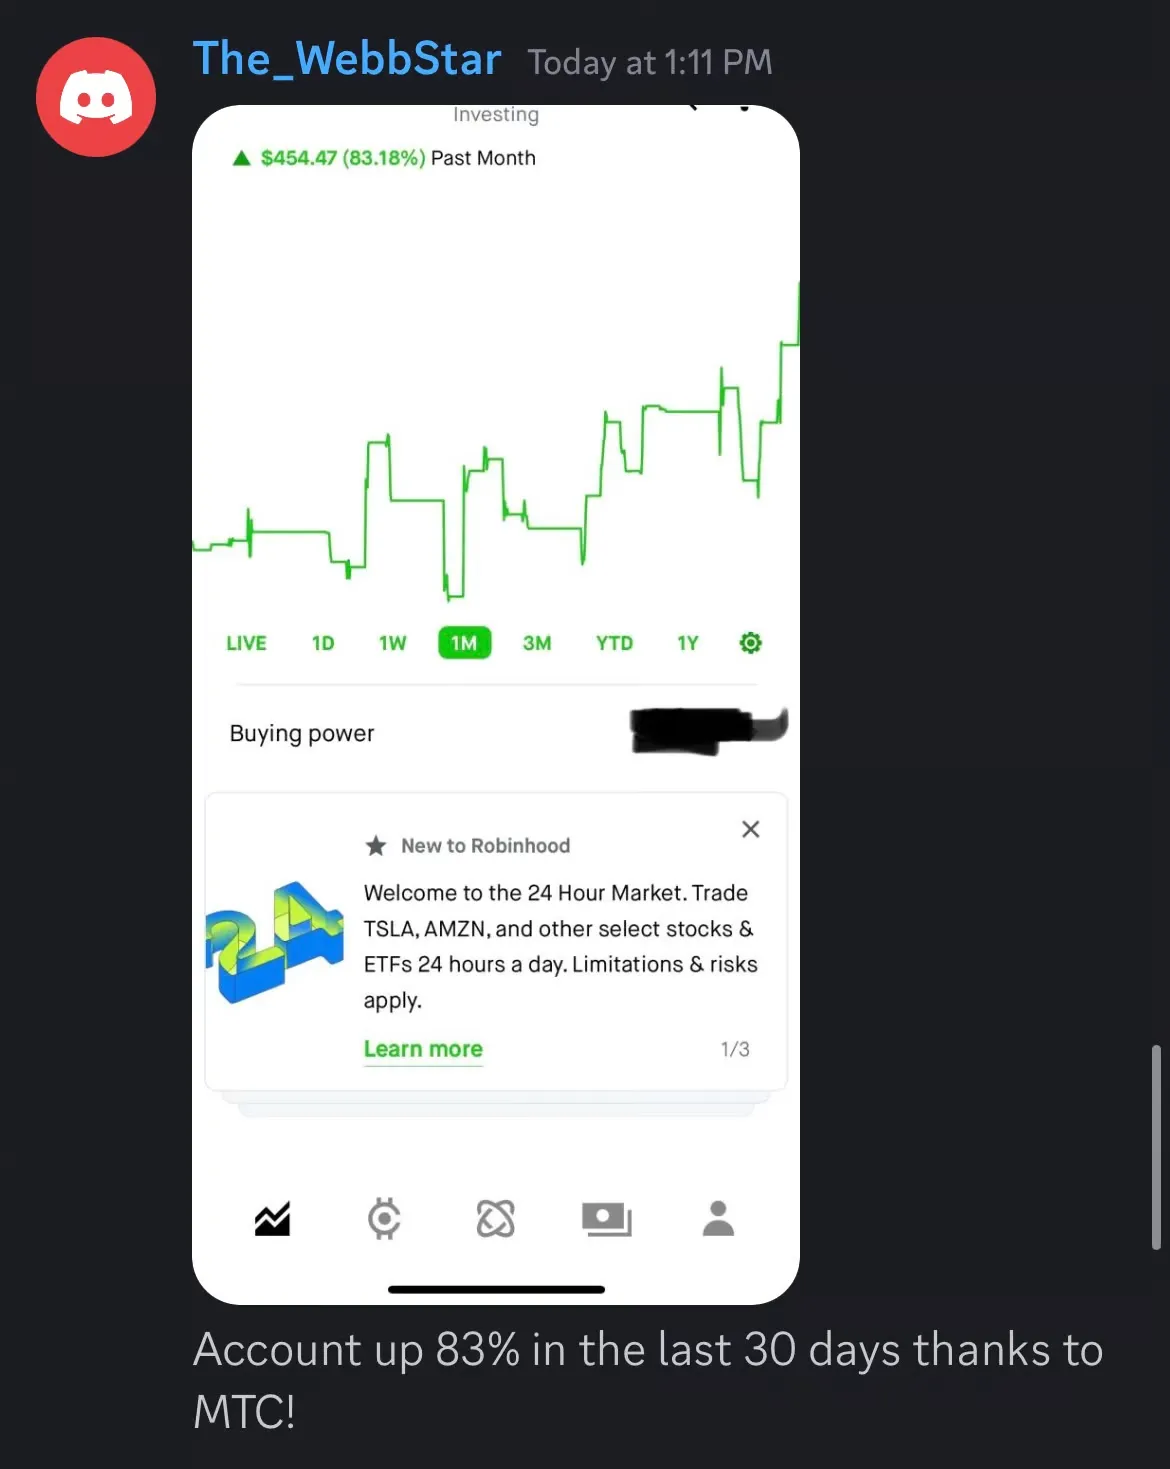Open the atom-shaped discover tab icon

coord(495,1218)
